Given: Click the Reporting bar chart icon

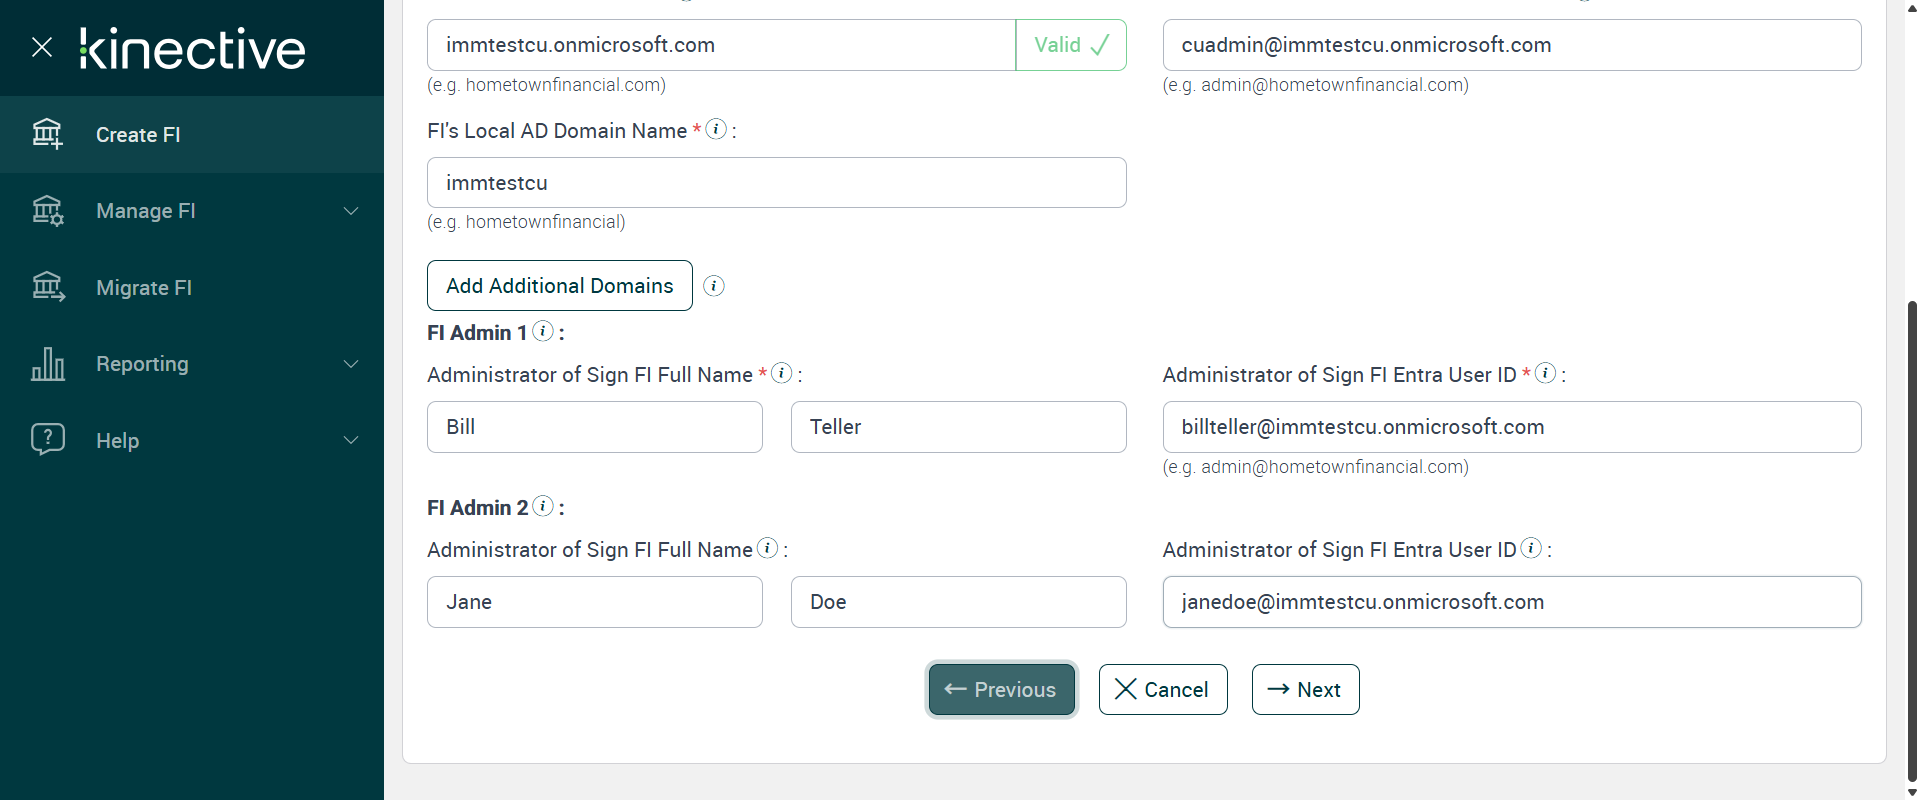Looking at the screenshot, I should [47, 364].
